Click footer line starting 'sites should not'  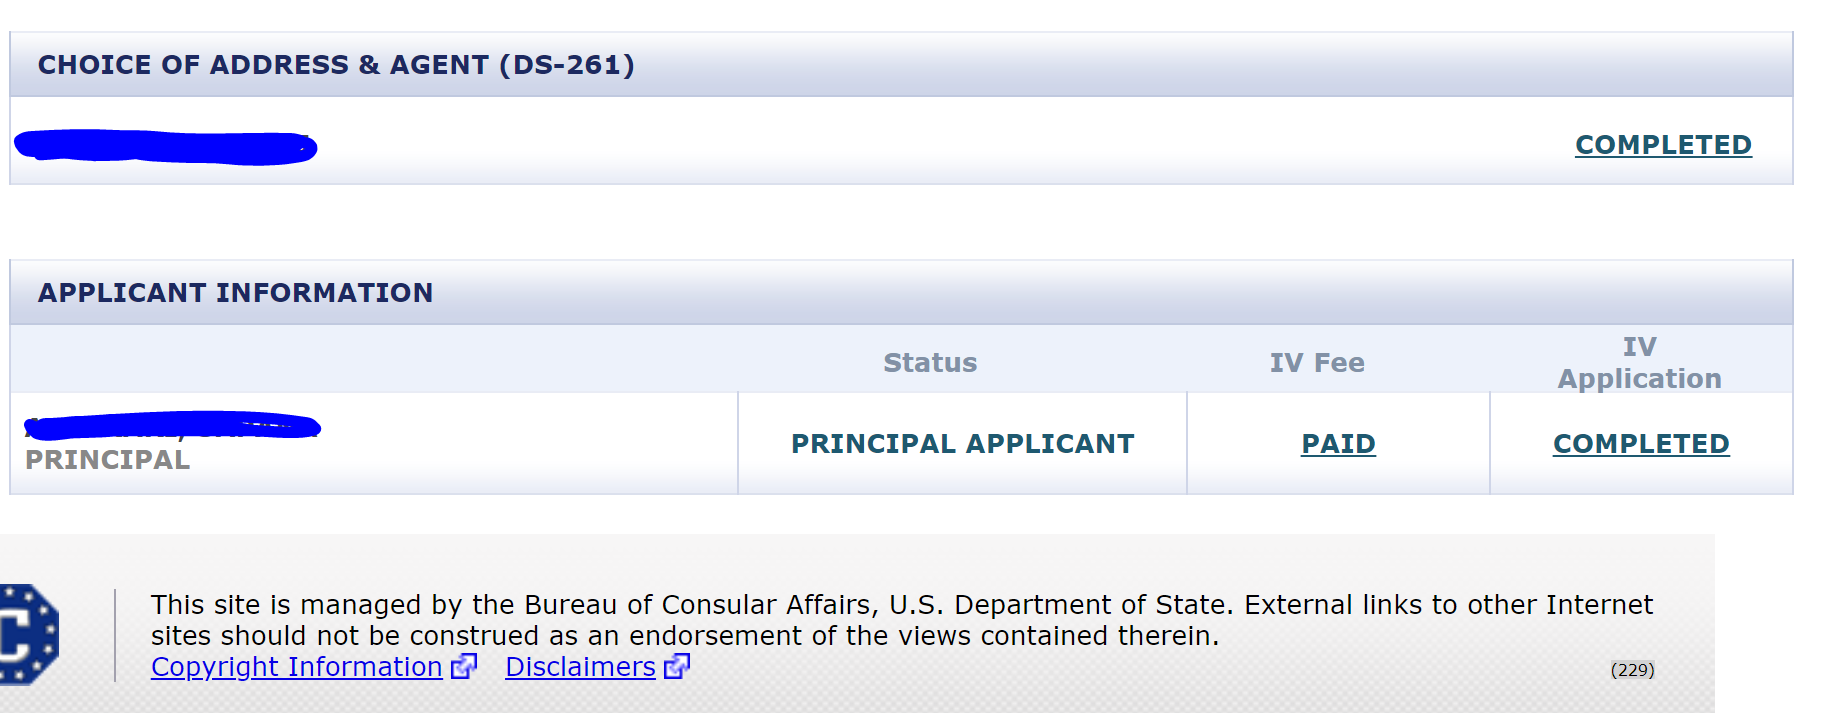pyautogui.click(x=684, y=636)
